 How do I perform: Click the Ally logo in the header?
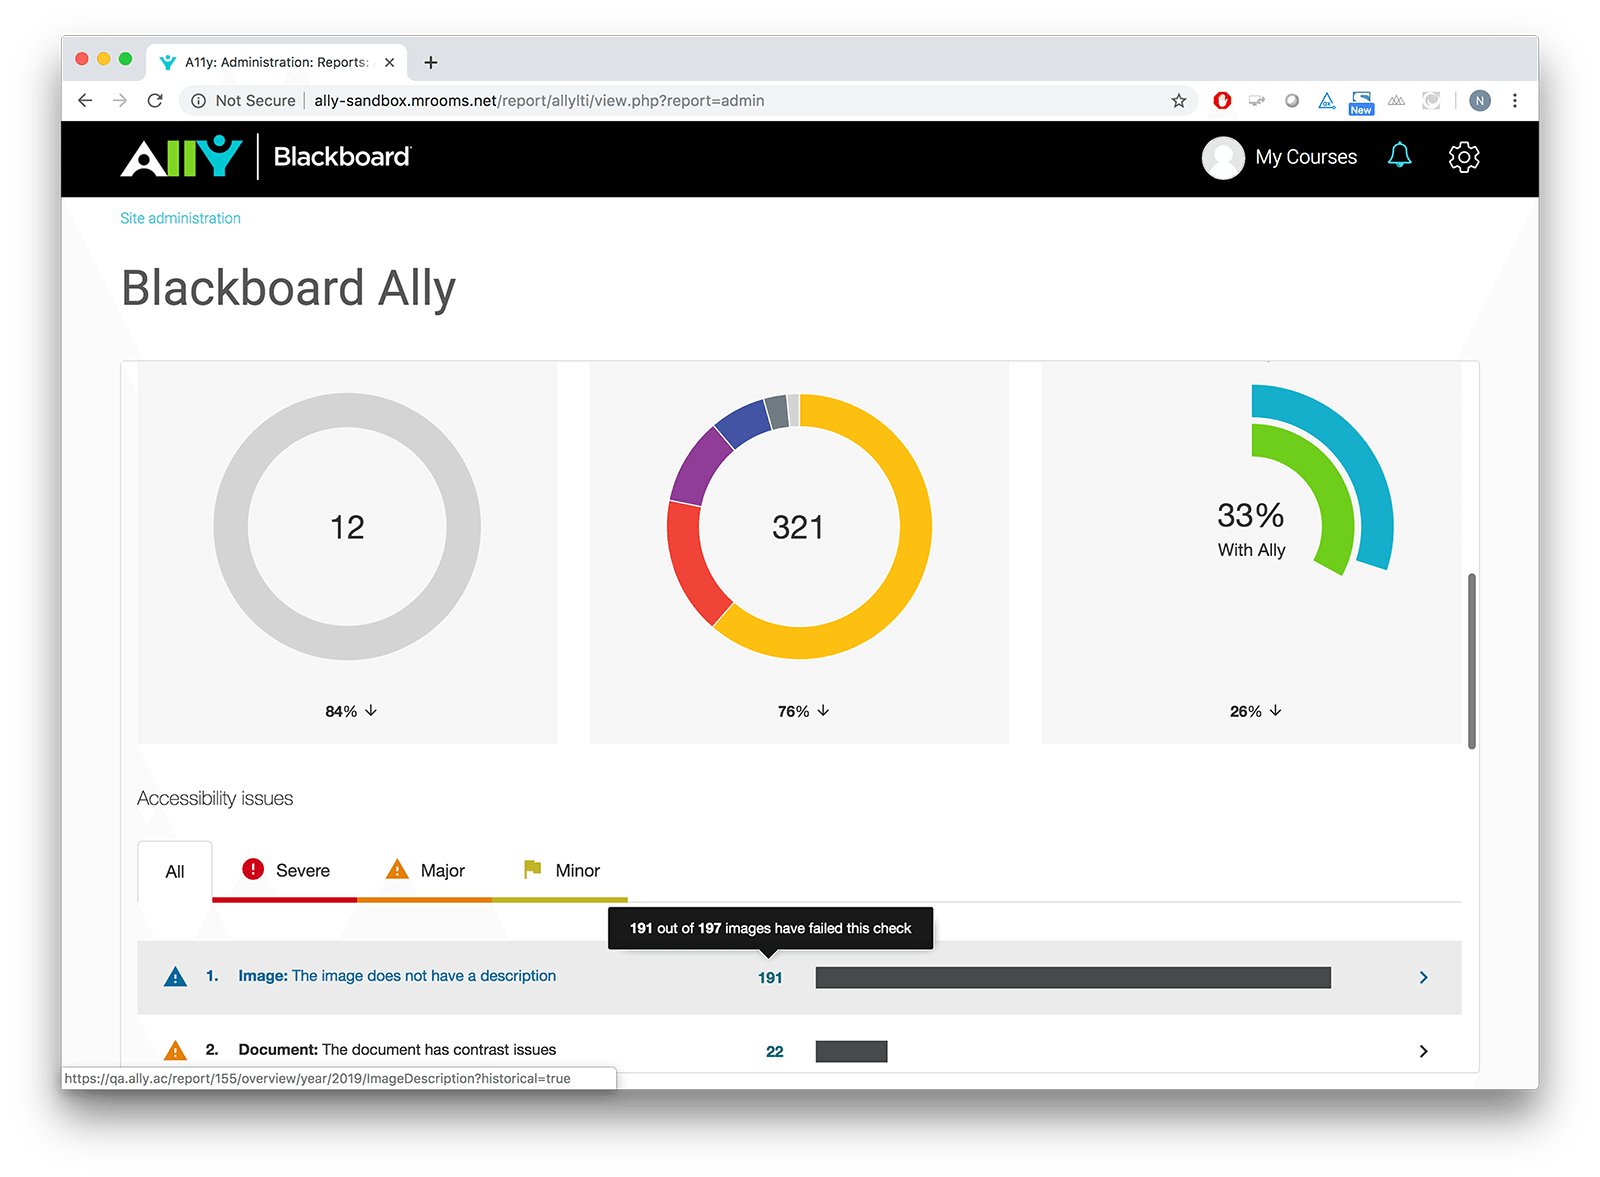click(x=182, y=157)
